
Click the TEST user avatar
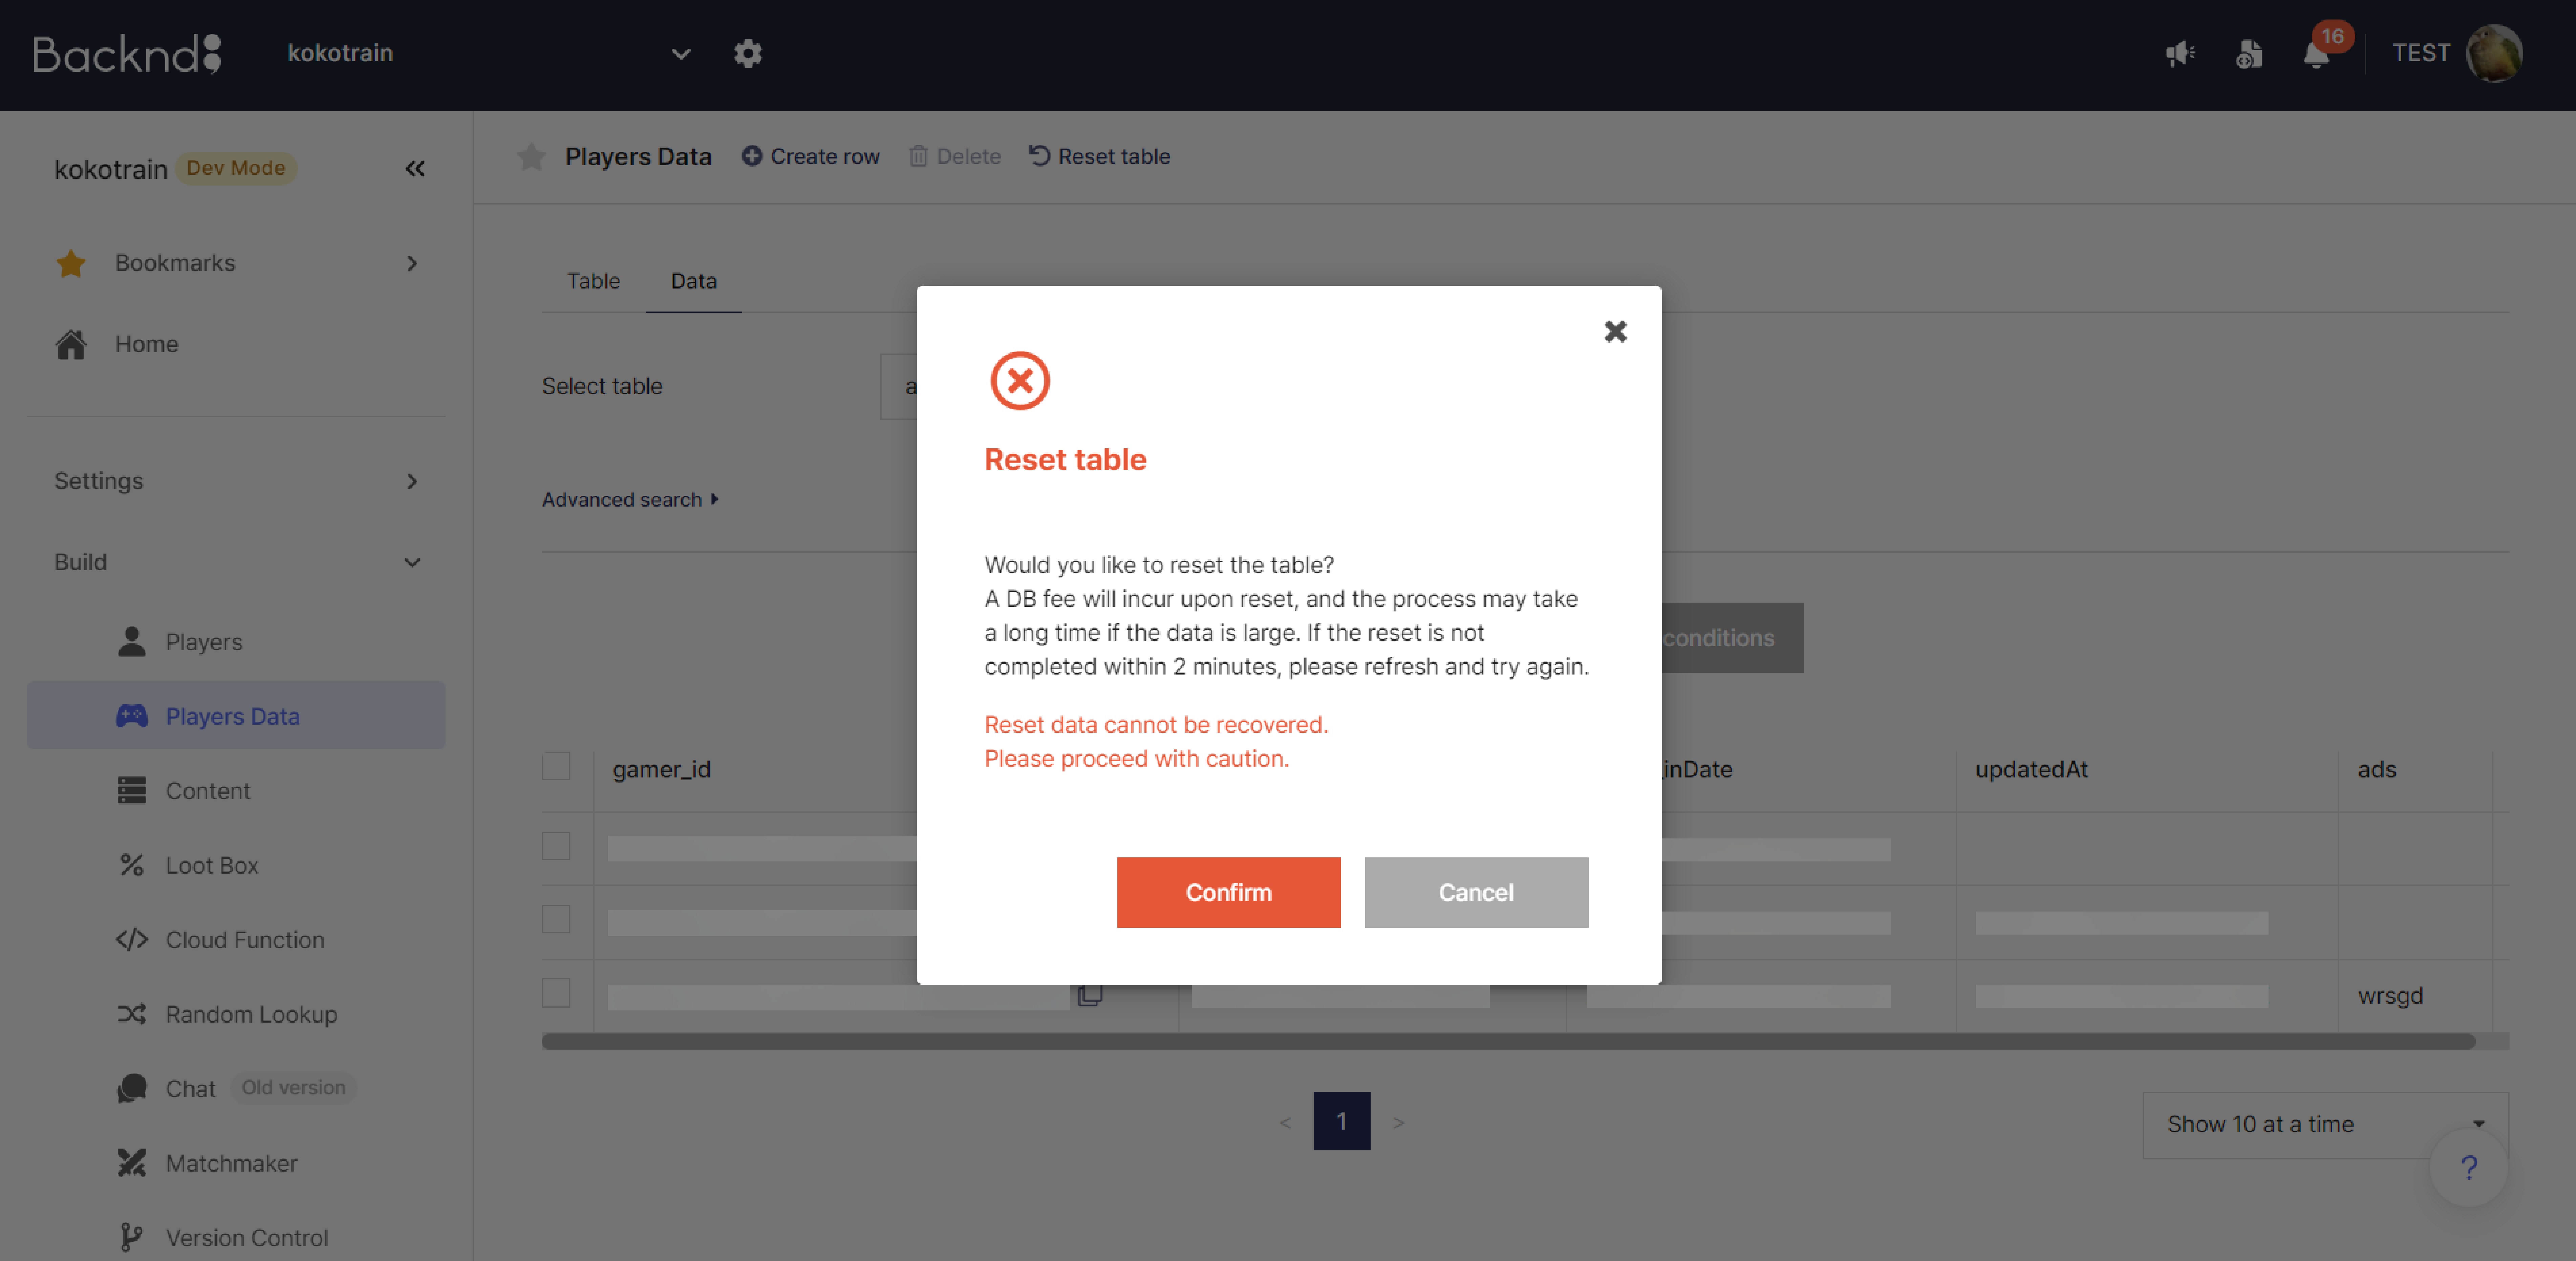(x=2494, y=53)
